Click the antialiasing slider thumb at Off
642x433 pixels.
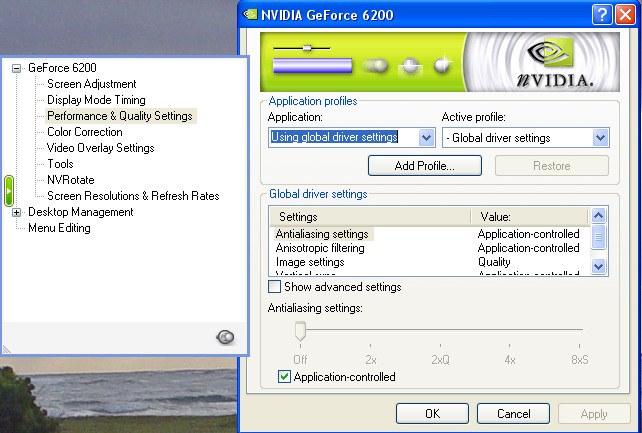tap(300, 331)
